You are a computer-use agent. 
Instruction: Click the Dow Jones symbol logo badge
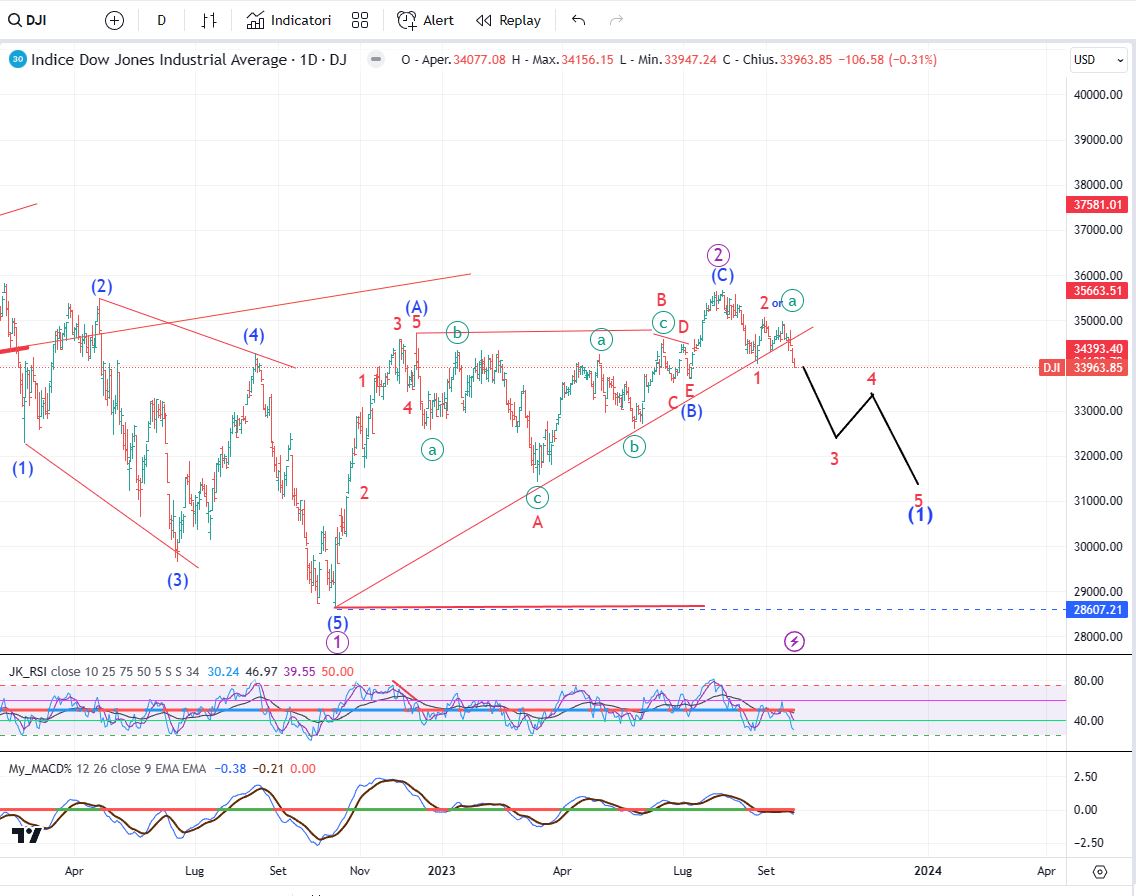17,59
